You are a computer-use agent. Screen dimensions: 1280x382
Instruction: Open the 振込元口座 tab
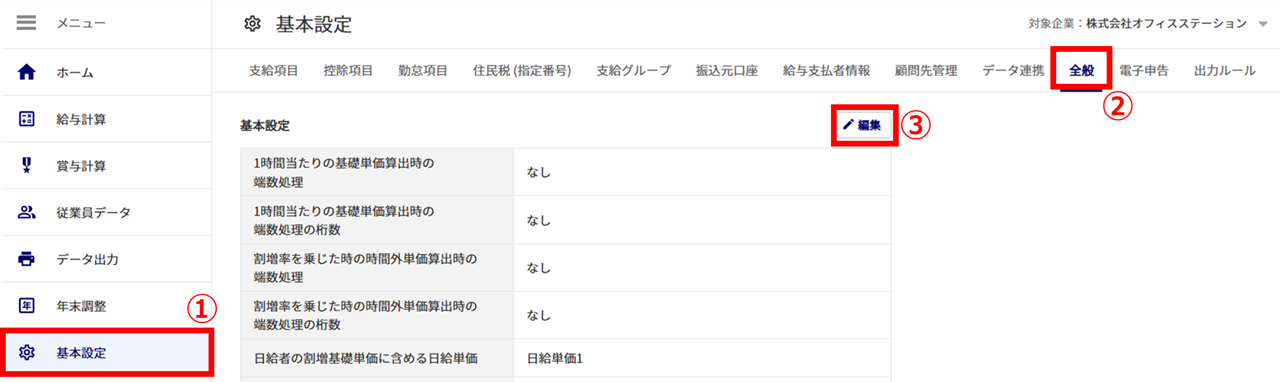pyautogui.click(x=727, y=70)
